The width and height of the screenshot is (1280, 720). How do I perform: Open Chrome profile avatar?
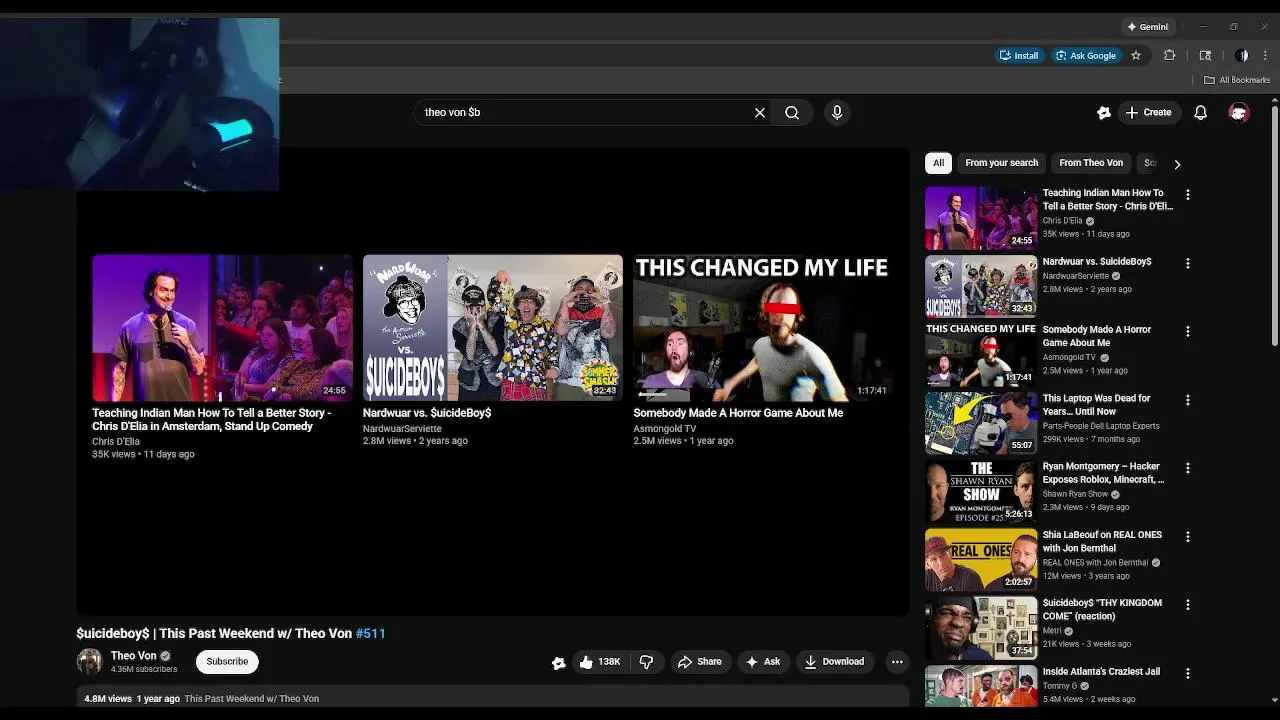coord(1241,56)
